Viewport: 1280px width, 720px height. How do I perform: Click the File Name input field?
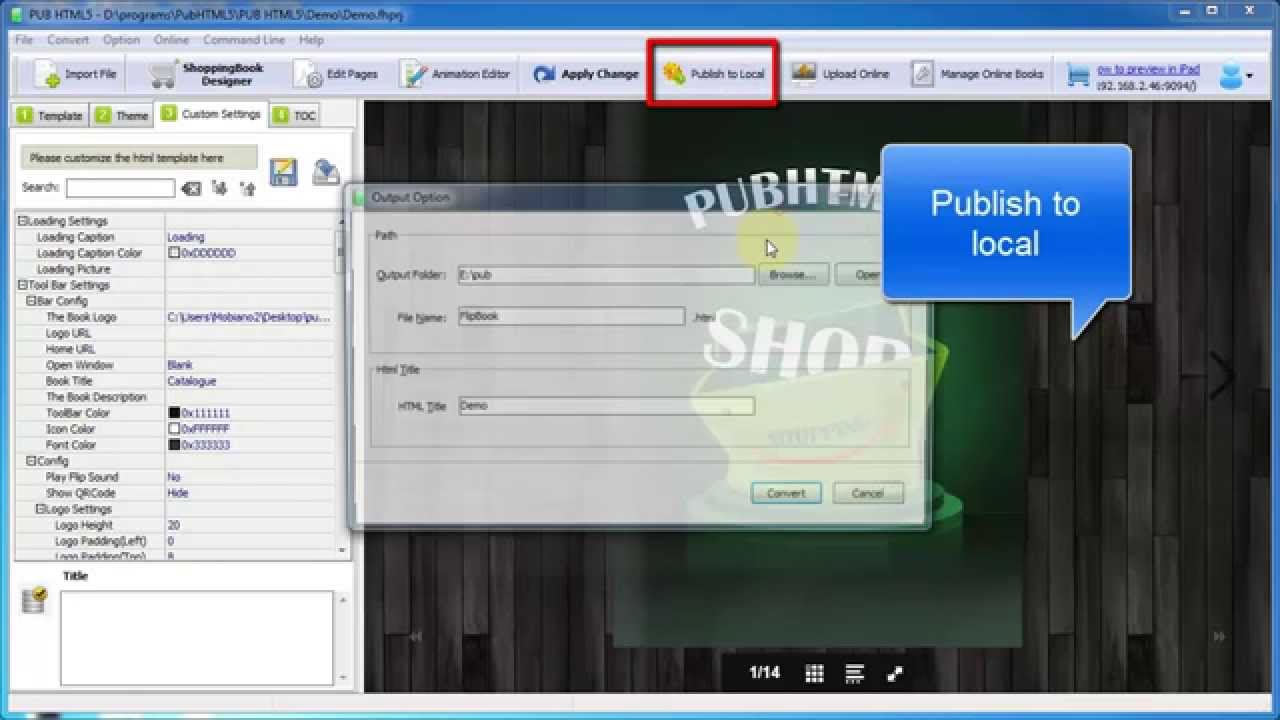point(571,316)
